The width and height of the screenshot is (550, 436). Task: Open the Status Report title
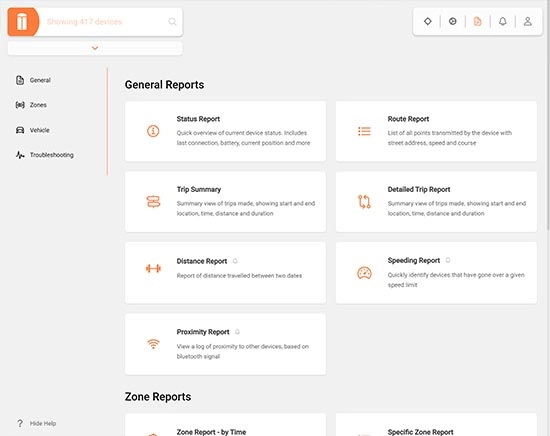(x=198, y=119)
